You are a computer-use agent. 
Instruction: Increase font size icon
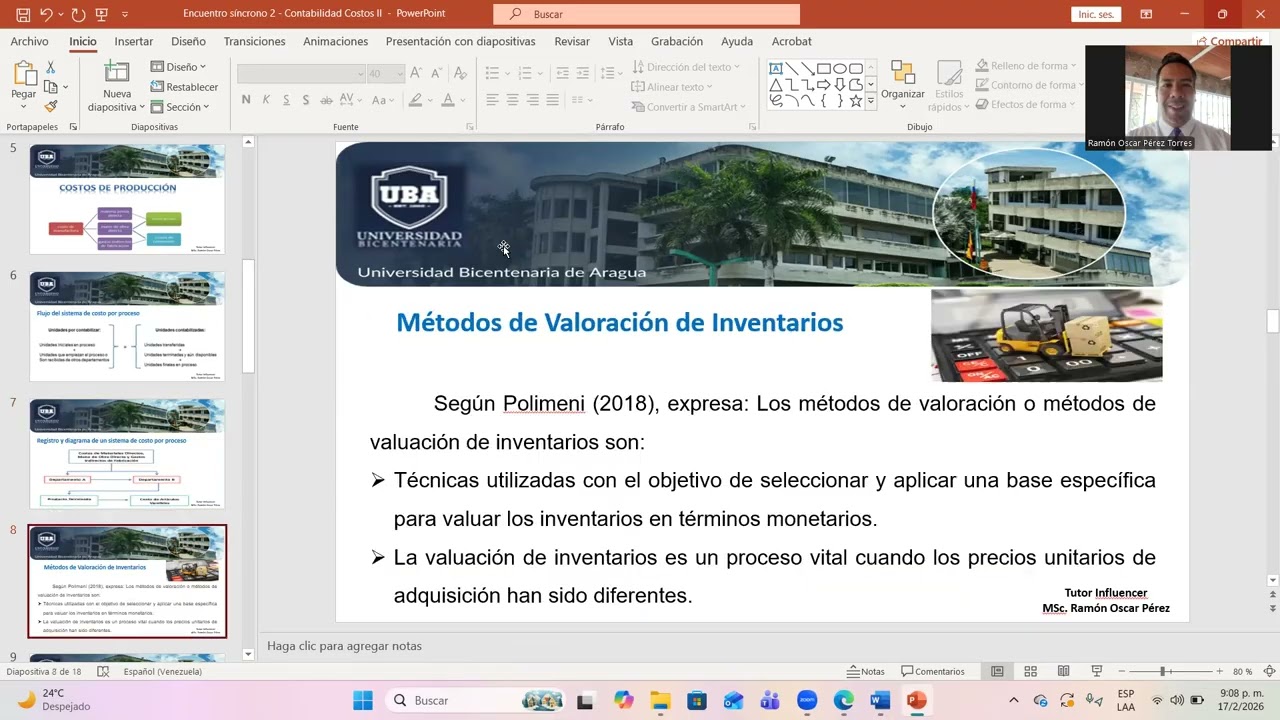(416, 73)
